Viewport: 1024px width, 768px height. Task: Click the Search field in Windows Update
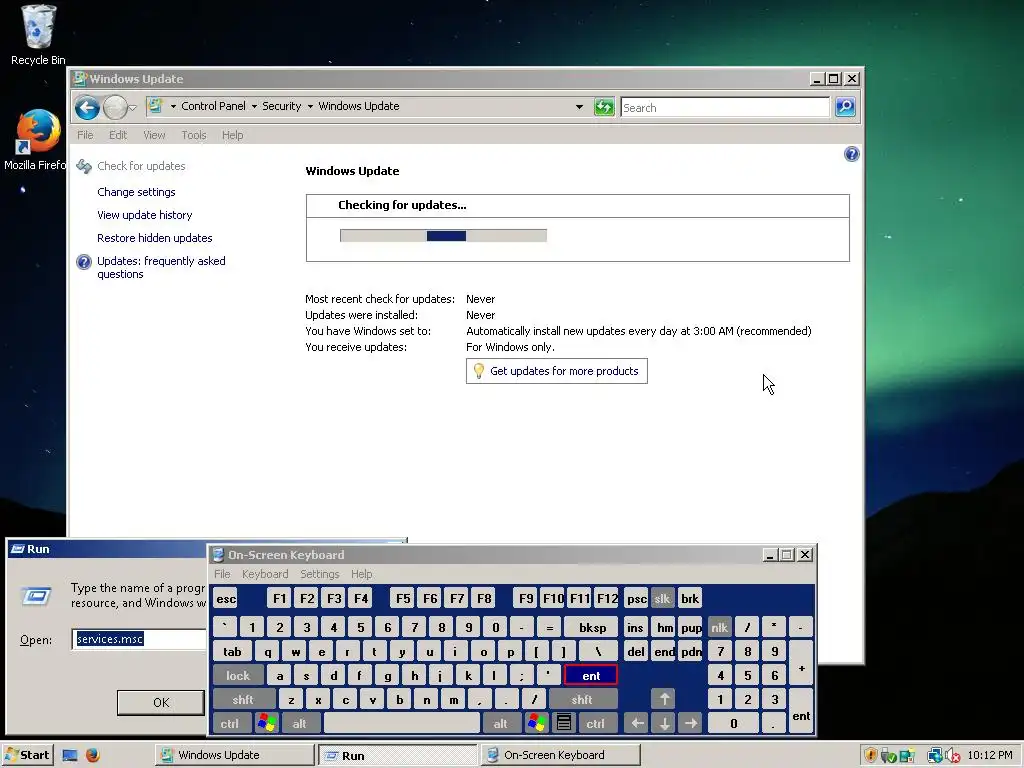point(725,108)
